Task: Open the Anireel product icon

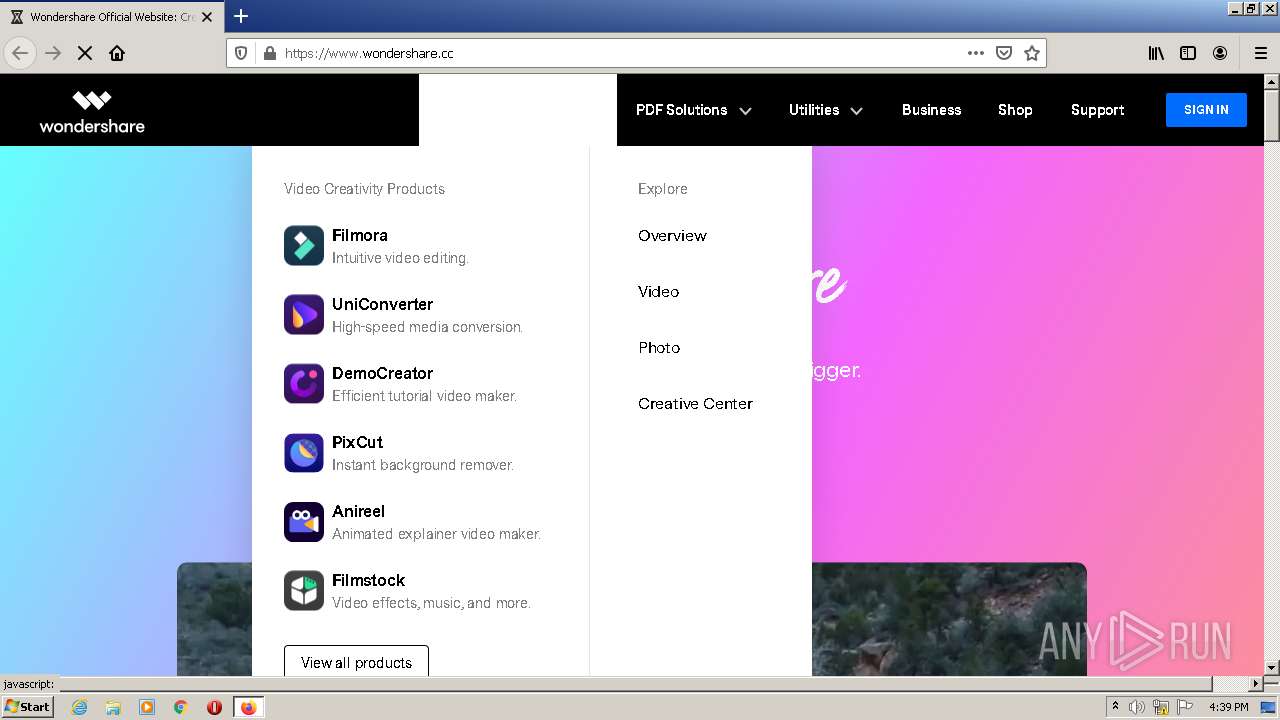Action: point(304,522)
